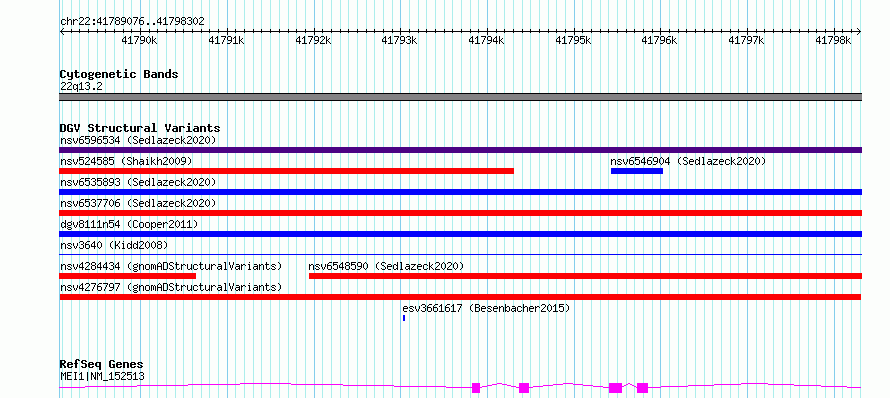Click the red nsv4276797 variant bar
Image resolution: width=890 pixels, height=398 pixels.
pos(460,297)
